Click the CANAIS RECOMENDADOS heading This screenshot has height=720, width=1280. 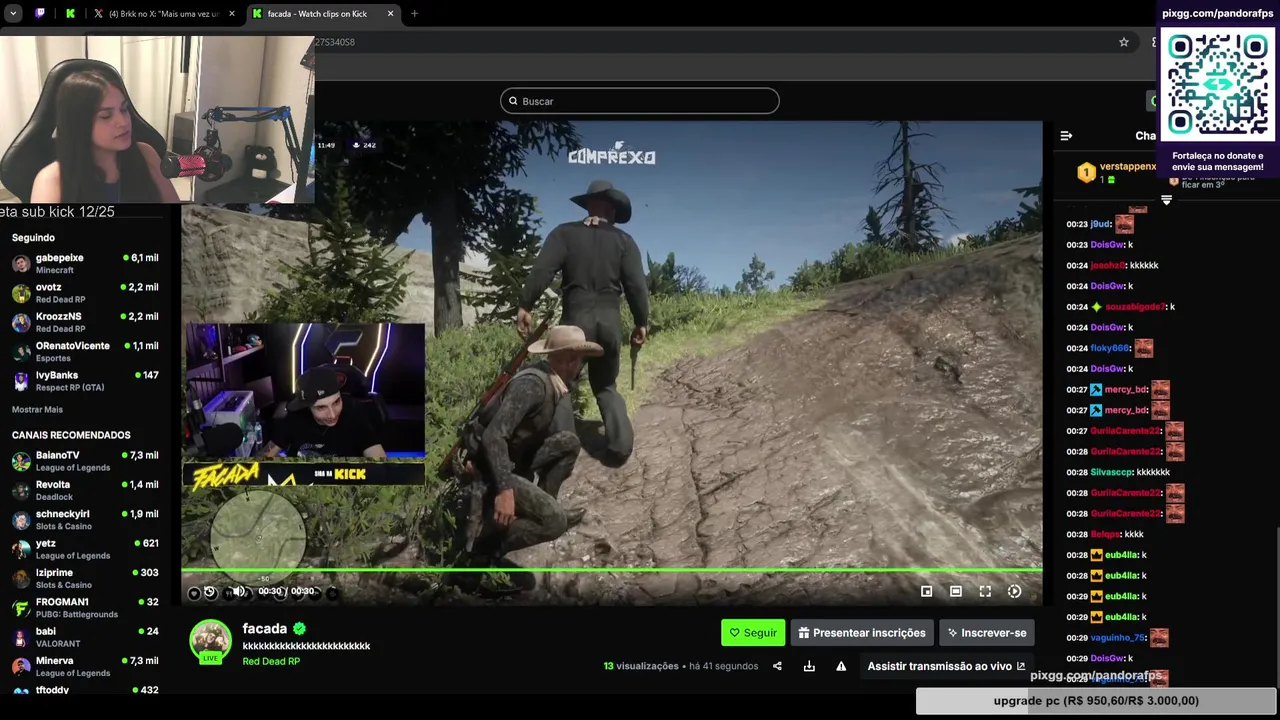tap(71, 435)
